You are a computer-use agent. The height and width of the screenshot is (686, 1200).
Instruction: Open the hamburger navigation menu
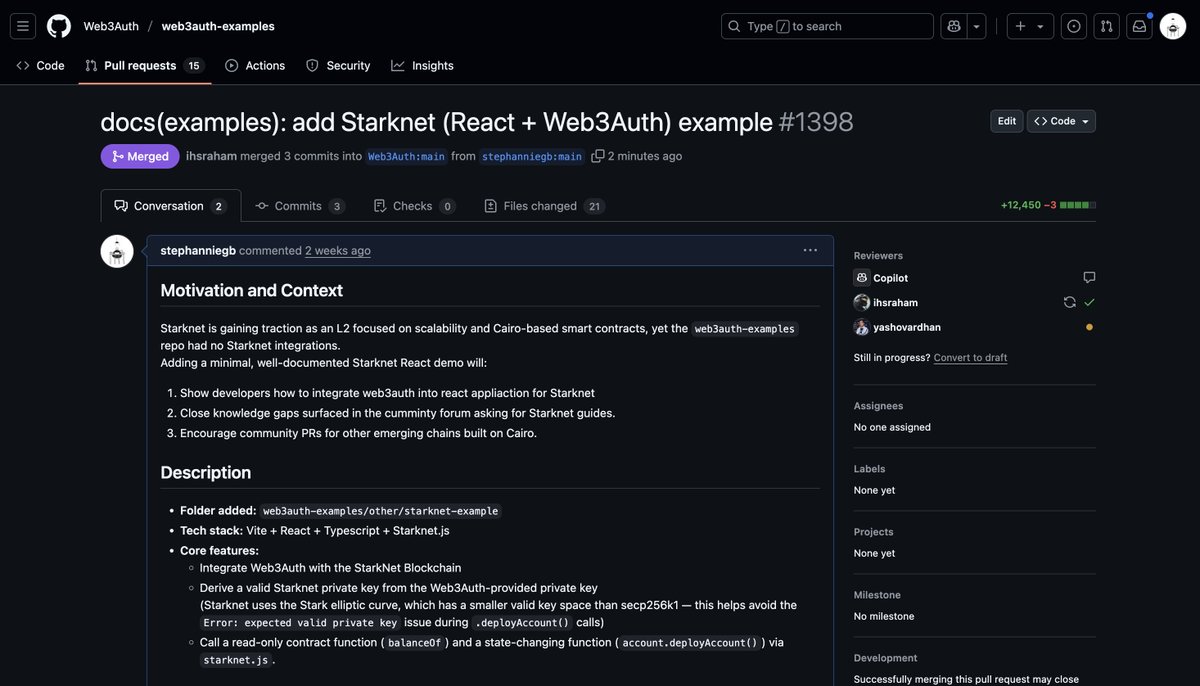point(23,26)
